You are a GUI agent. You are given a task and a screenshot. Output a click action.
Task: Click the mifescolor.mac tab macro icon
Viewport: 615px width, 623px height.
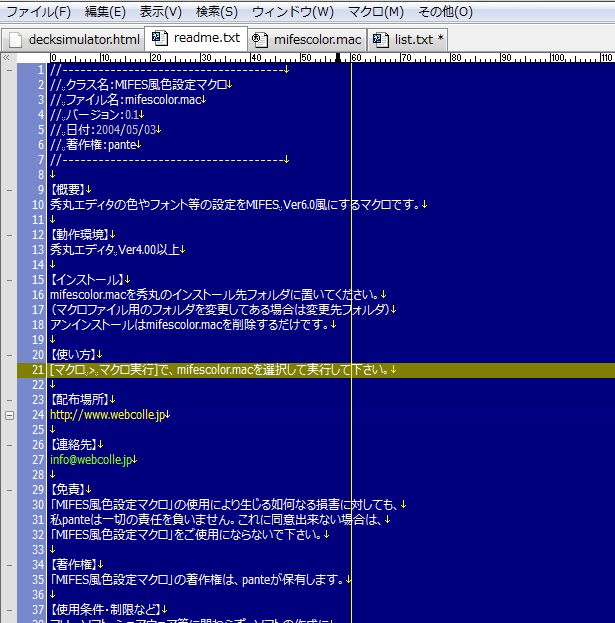click(x=261, y=39)
